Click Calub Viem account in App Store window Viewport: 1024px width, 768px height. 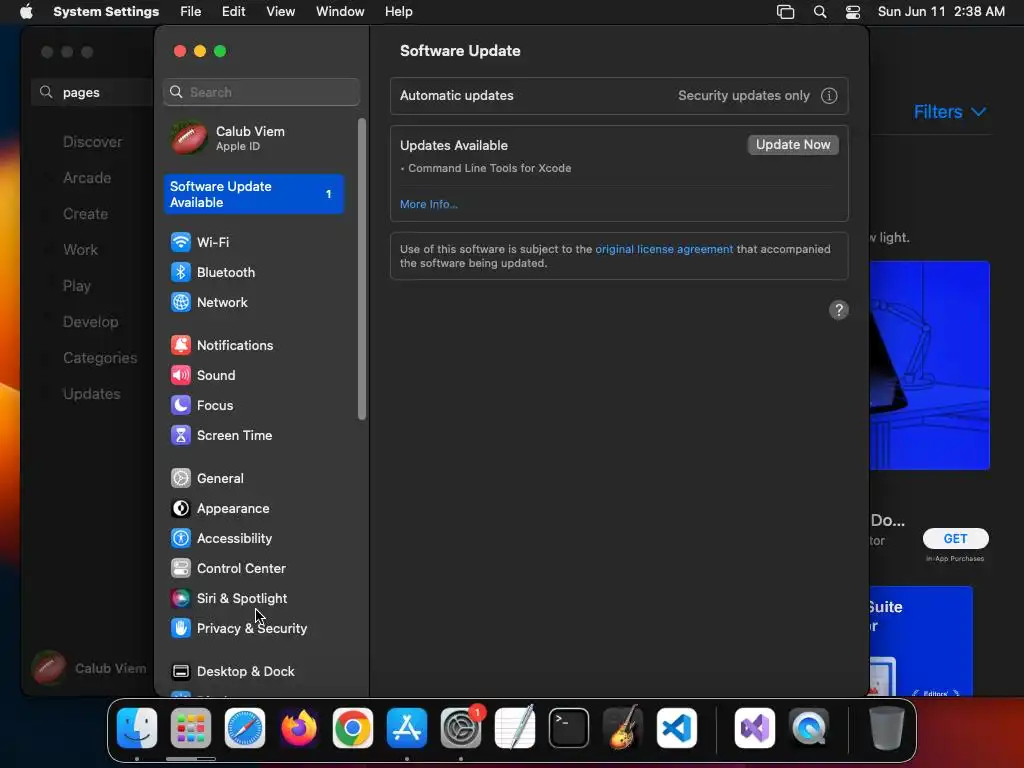pyautogui.click(x=89, y=668)
